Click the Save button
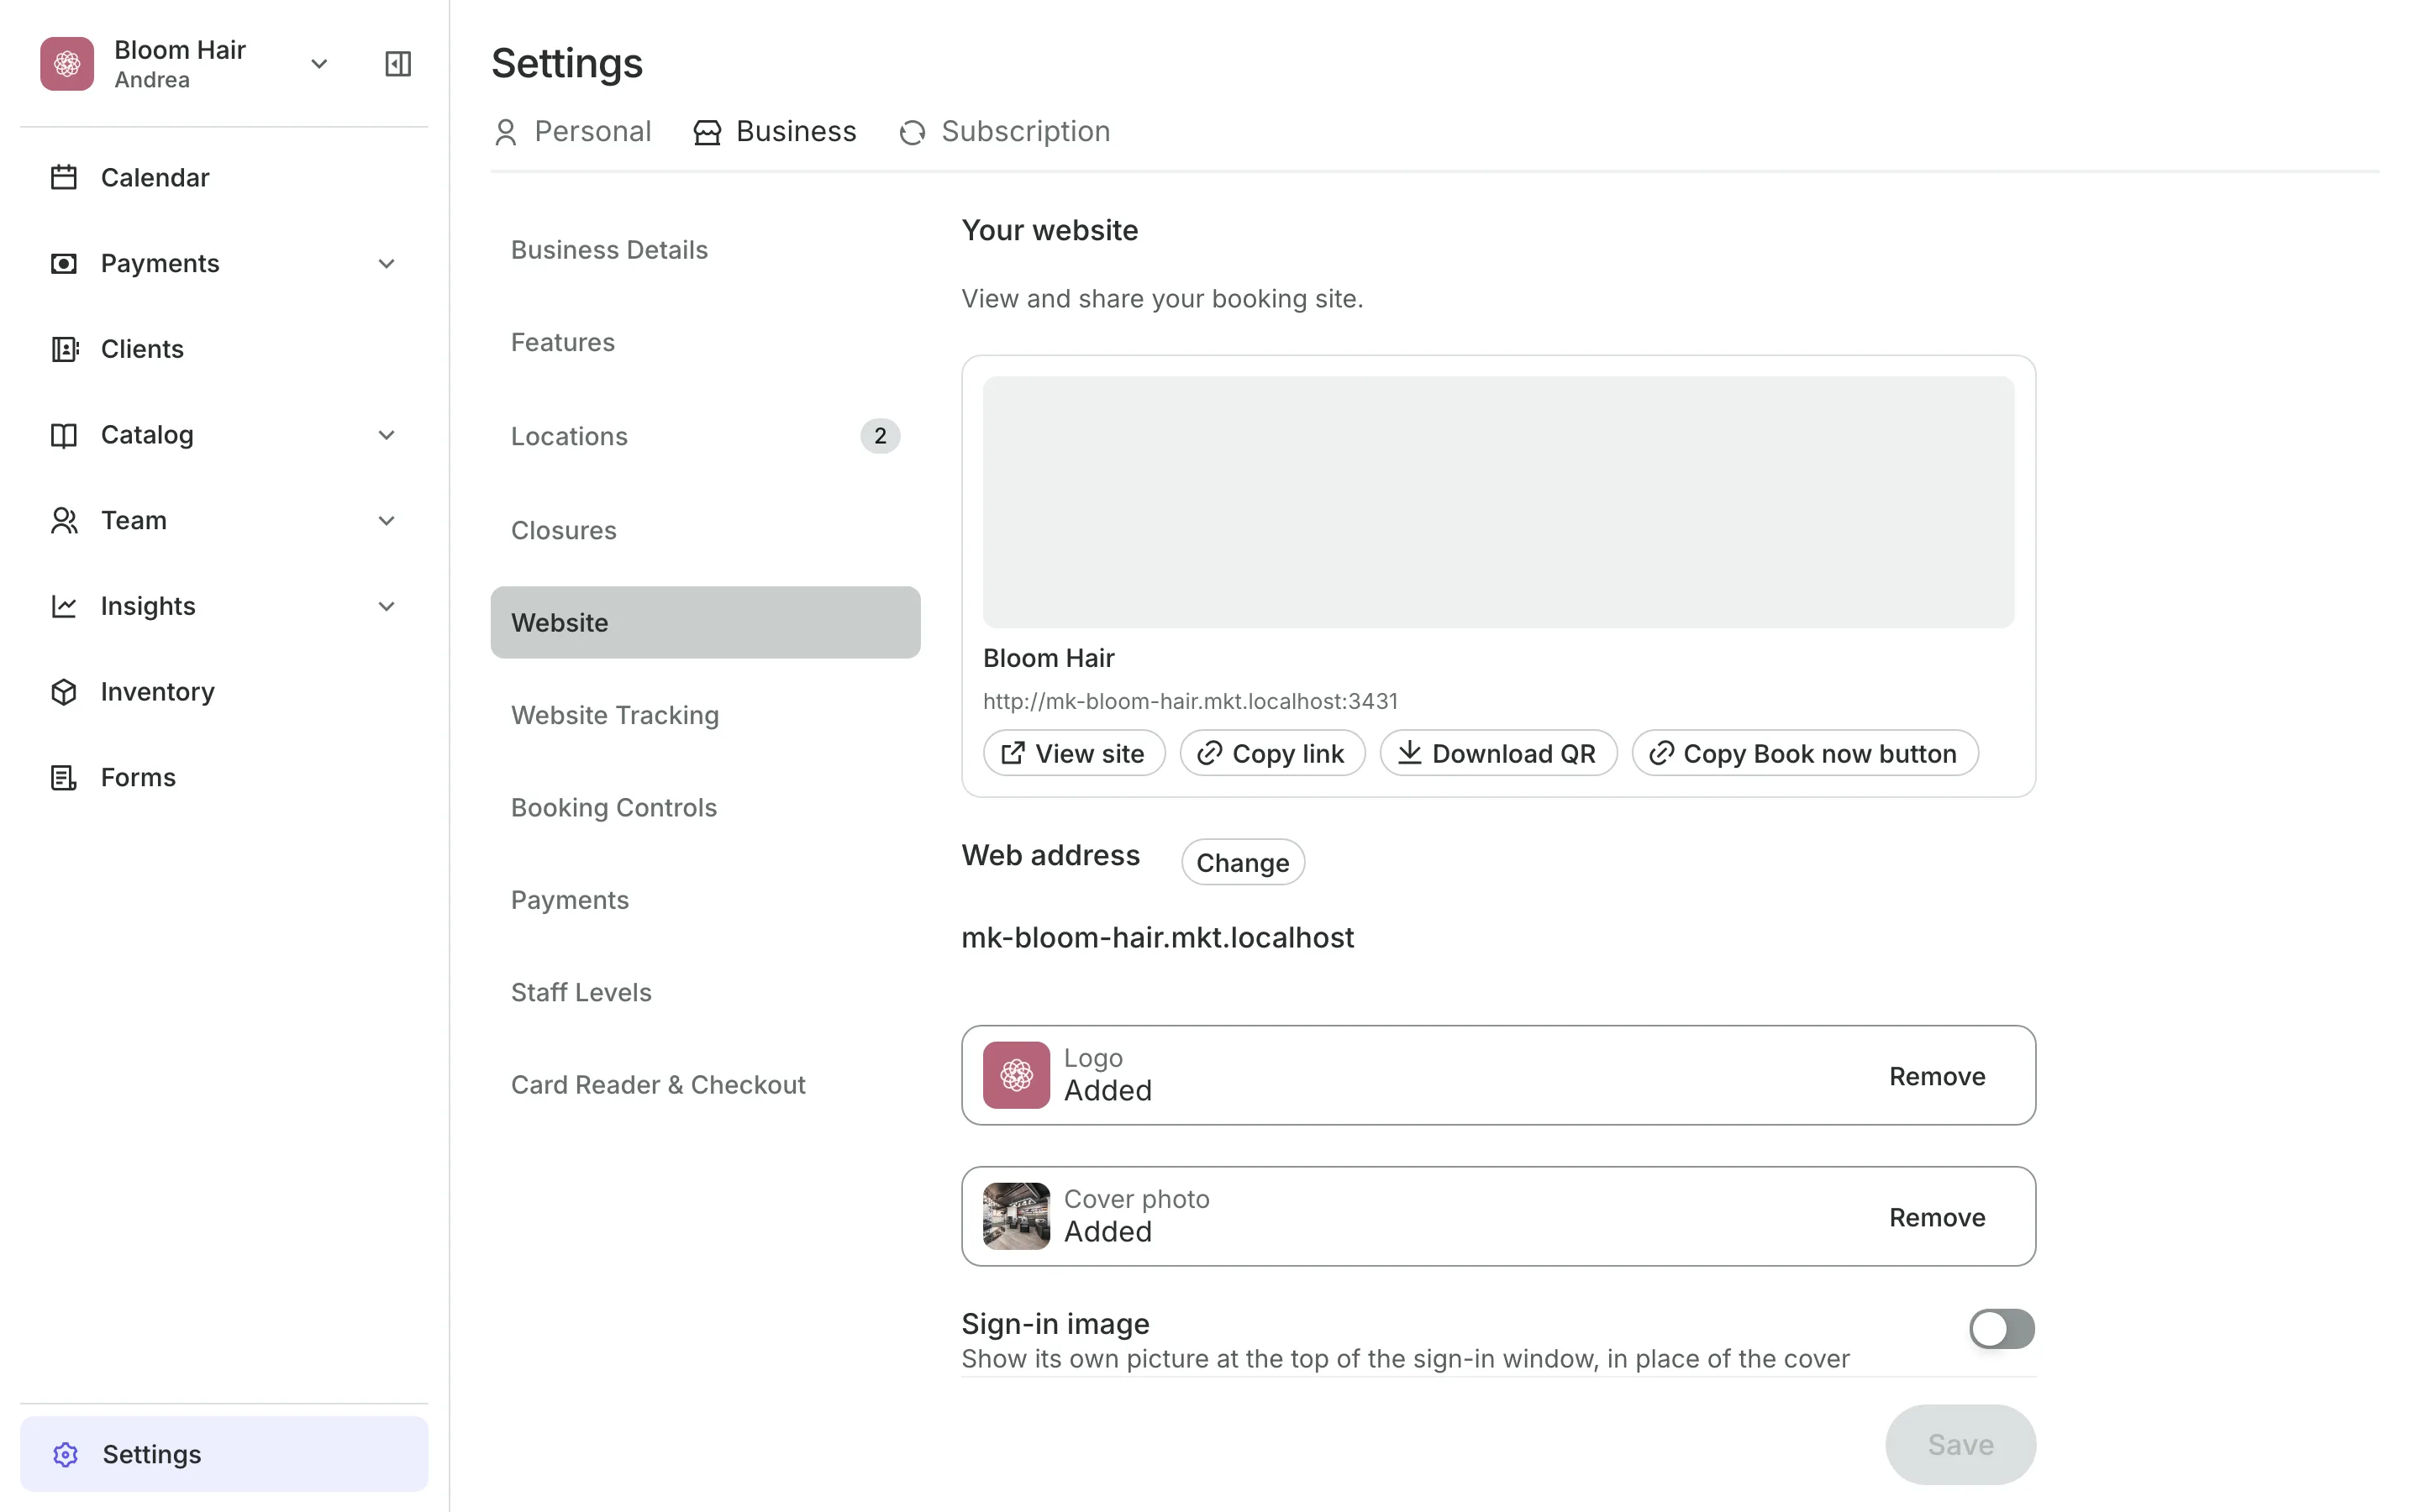This screenshot has width=2420, height=1512. click(x=1960, y=1444)
